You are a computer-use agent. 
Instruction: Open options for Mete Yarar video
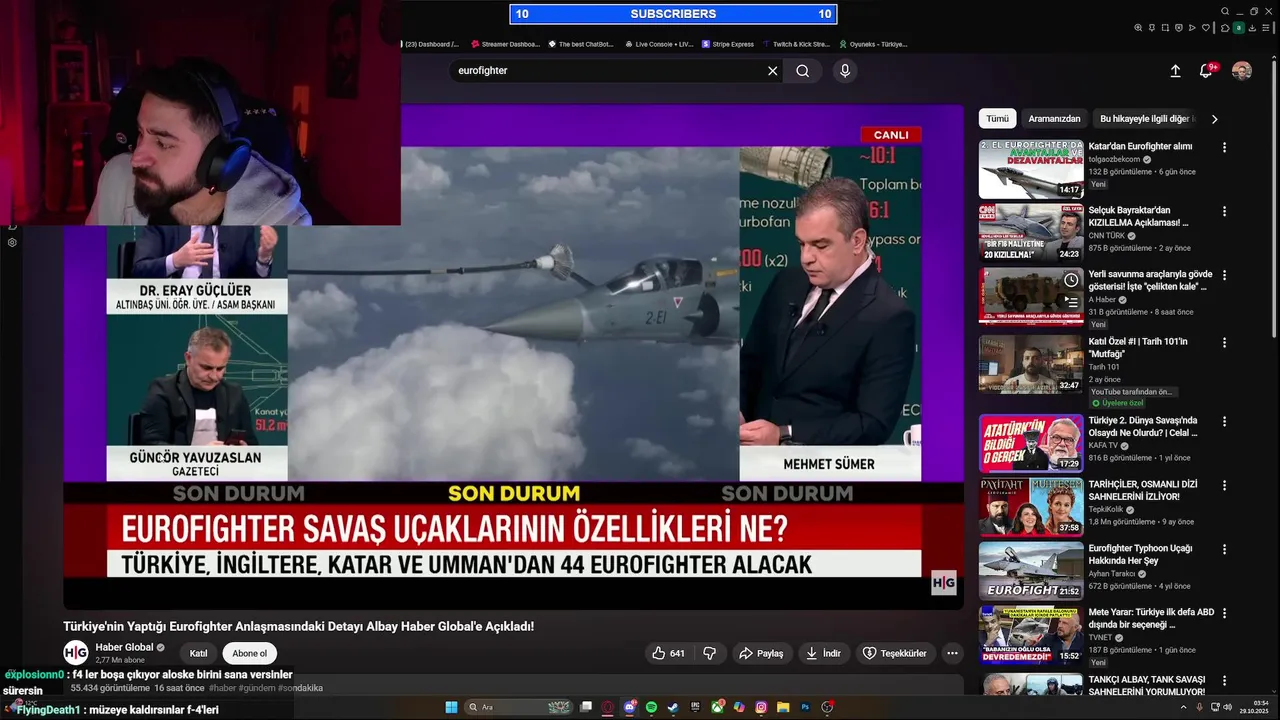coord(1224,613)
